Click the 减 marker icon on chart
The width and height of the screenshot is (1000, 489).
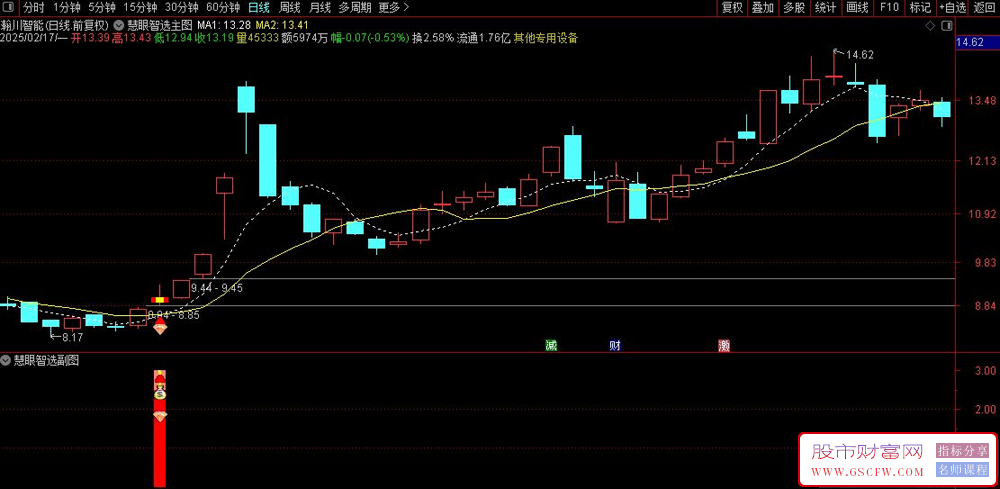[551, 346]
